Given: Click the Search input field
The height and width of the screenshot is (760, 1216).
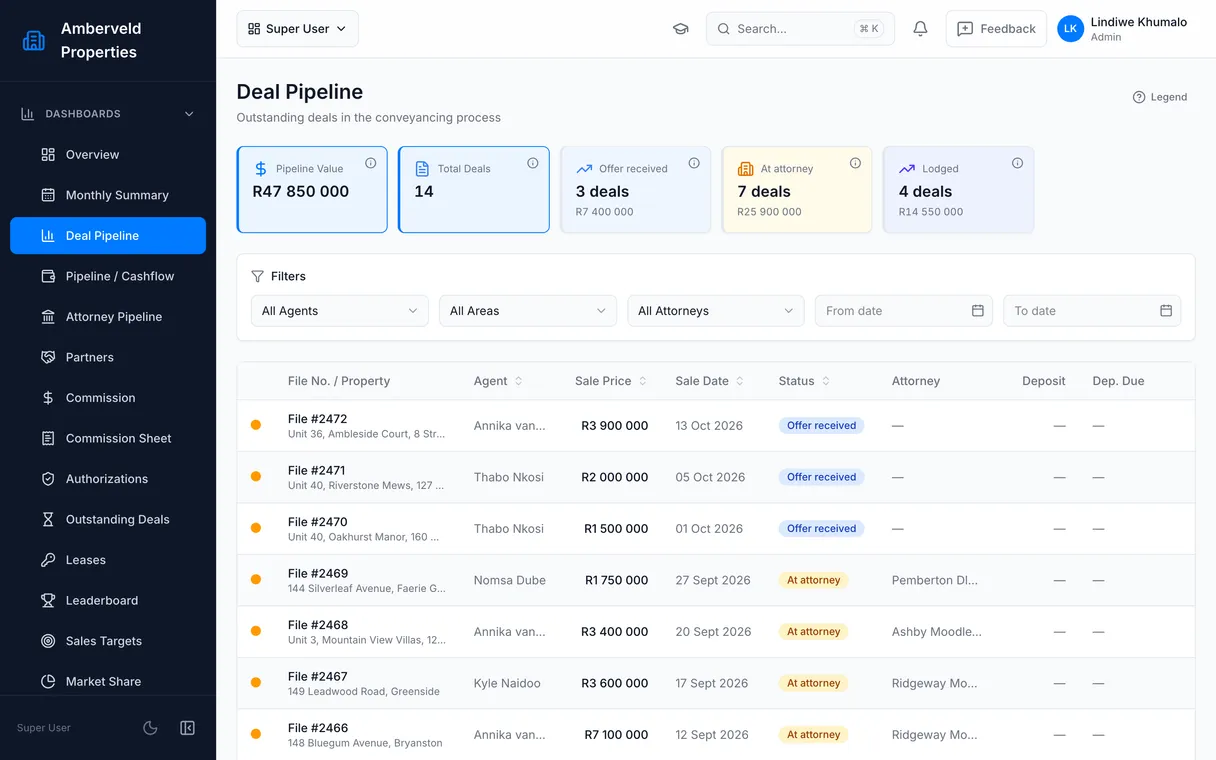Looking at the screenshot, I should click(x=800, y=29).
